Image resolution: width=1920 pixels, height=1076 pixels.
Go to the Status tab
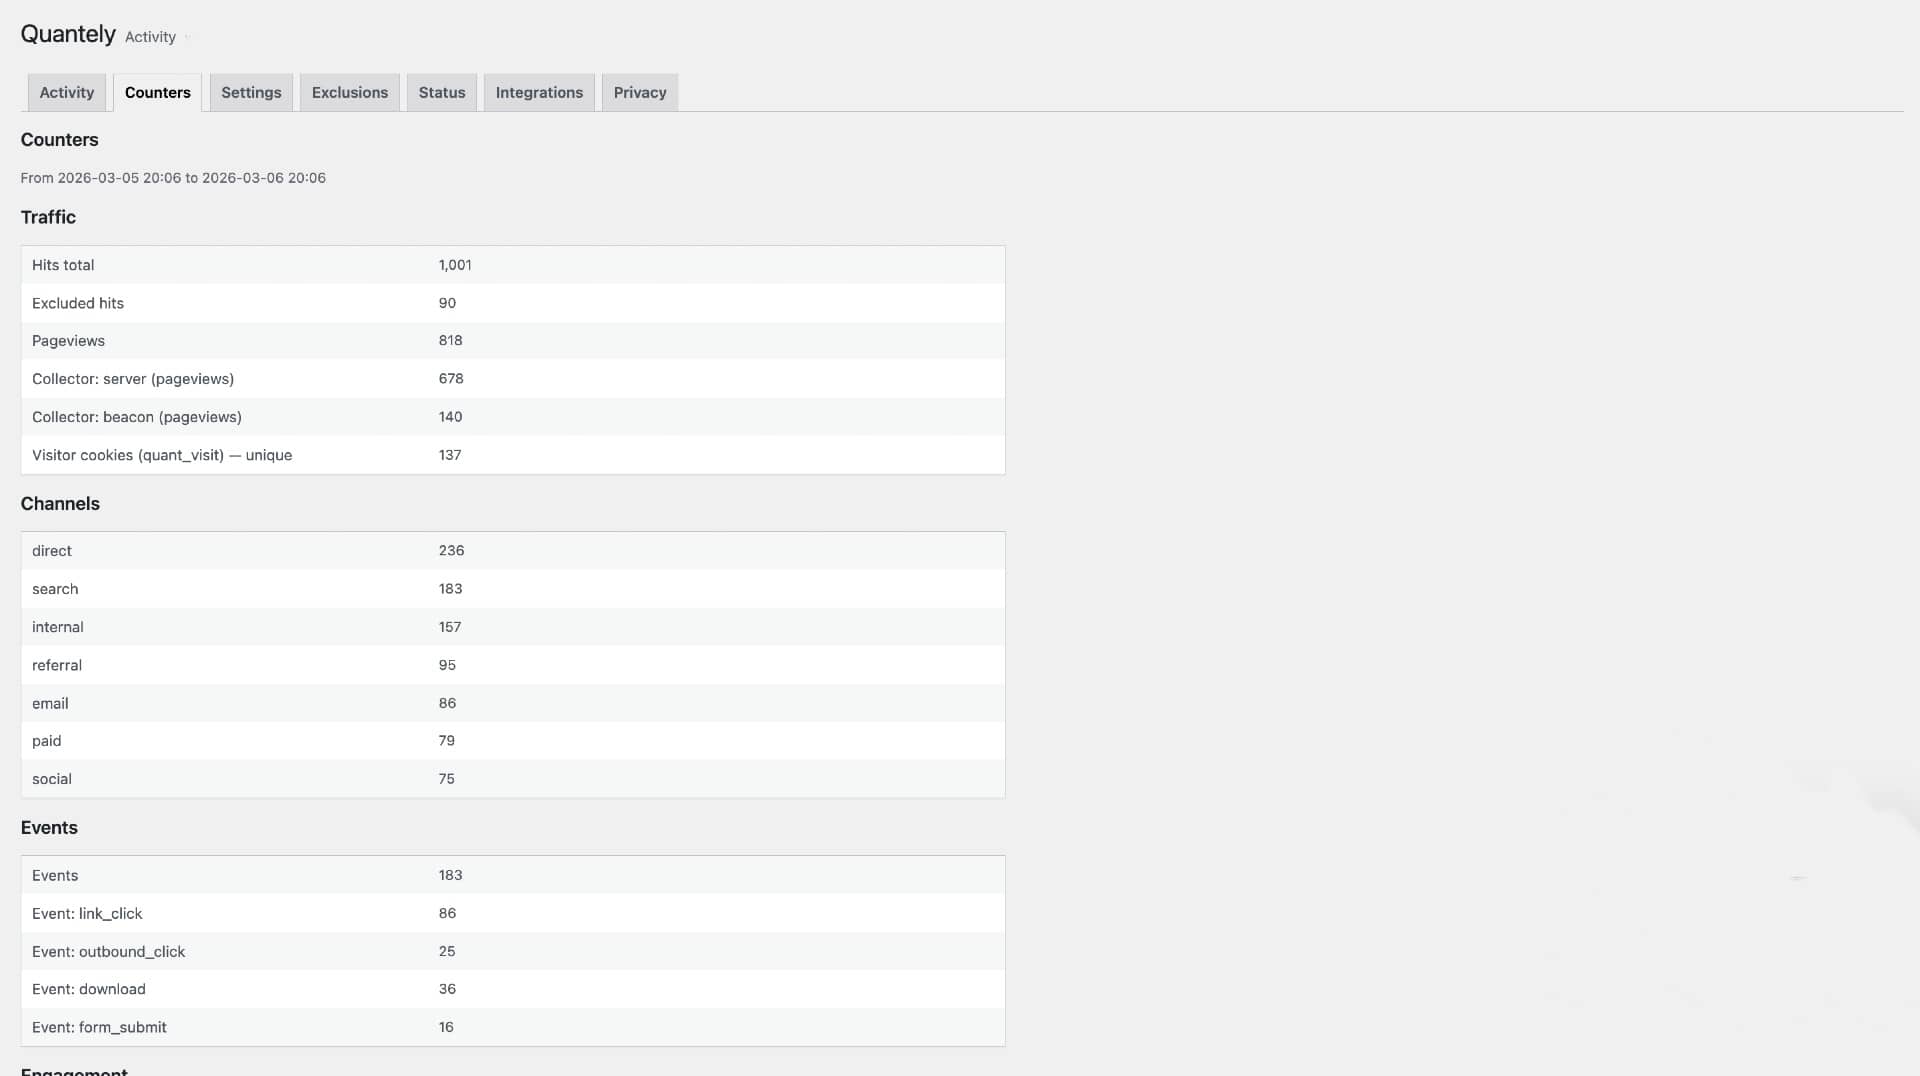pyautogui.click(x=442, y=92)
